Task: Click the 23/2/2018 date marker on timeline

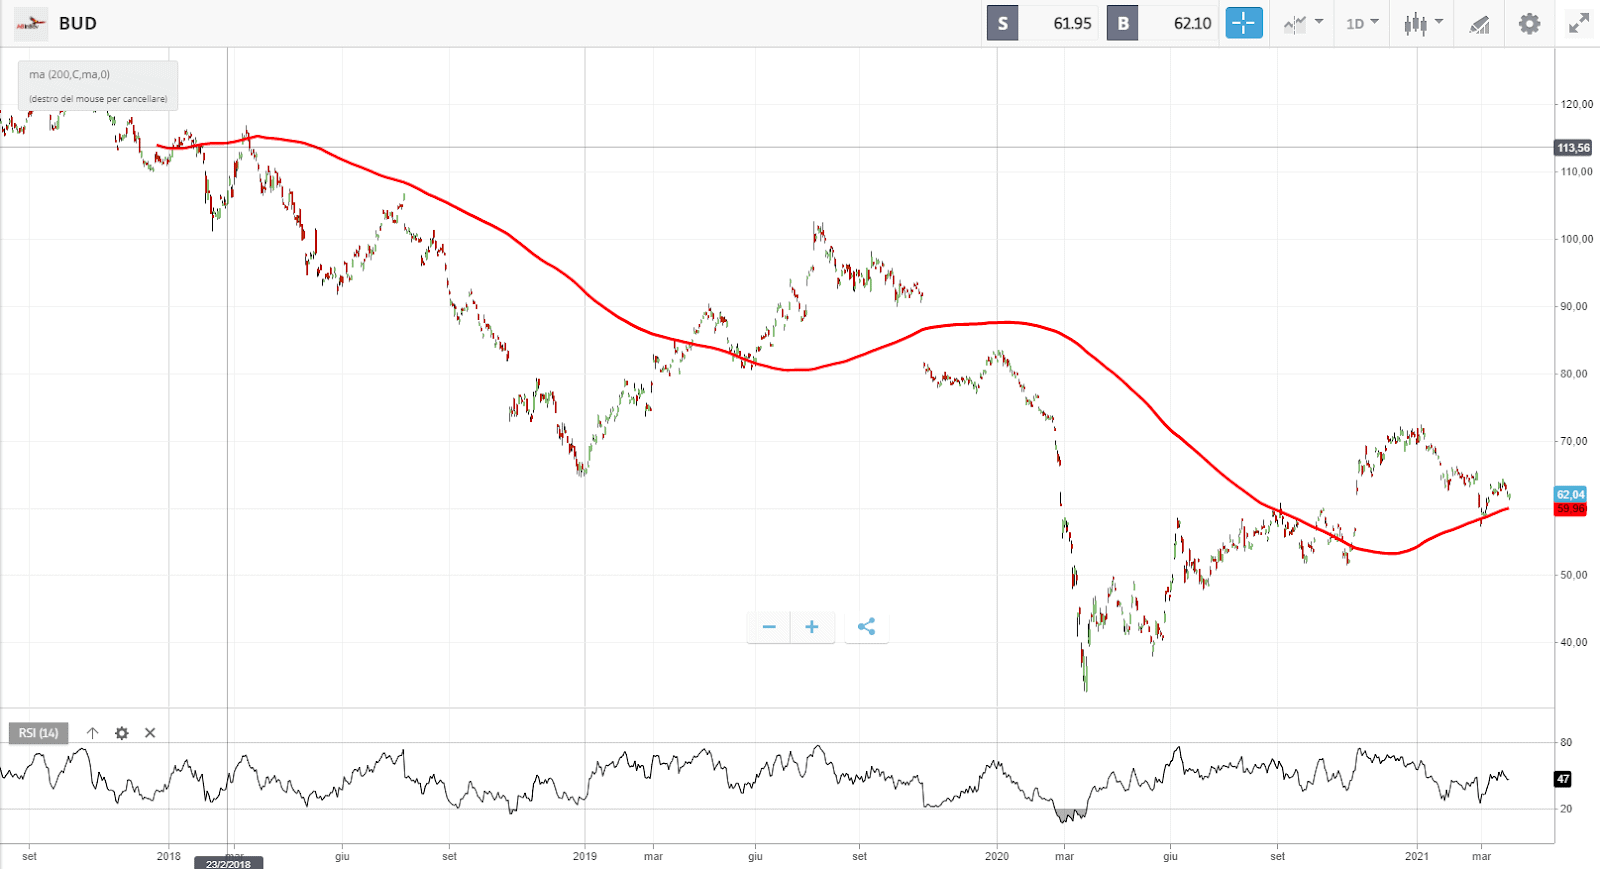Action: 228,863
